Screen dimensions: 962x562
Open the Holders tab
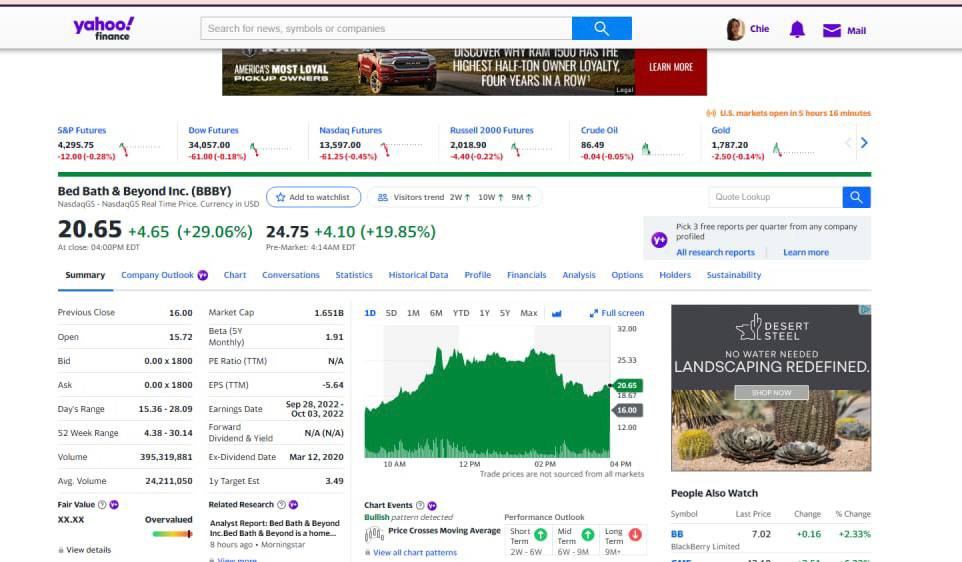675,275
